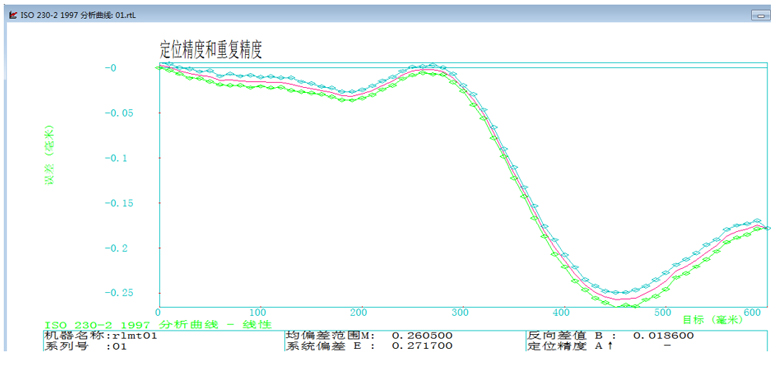Click the value 0.018600 for 反向差值 B

point(663,336)
